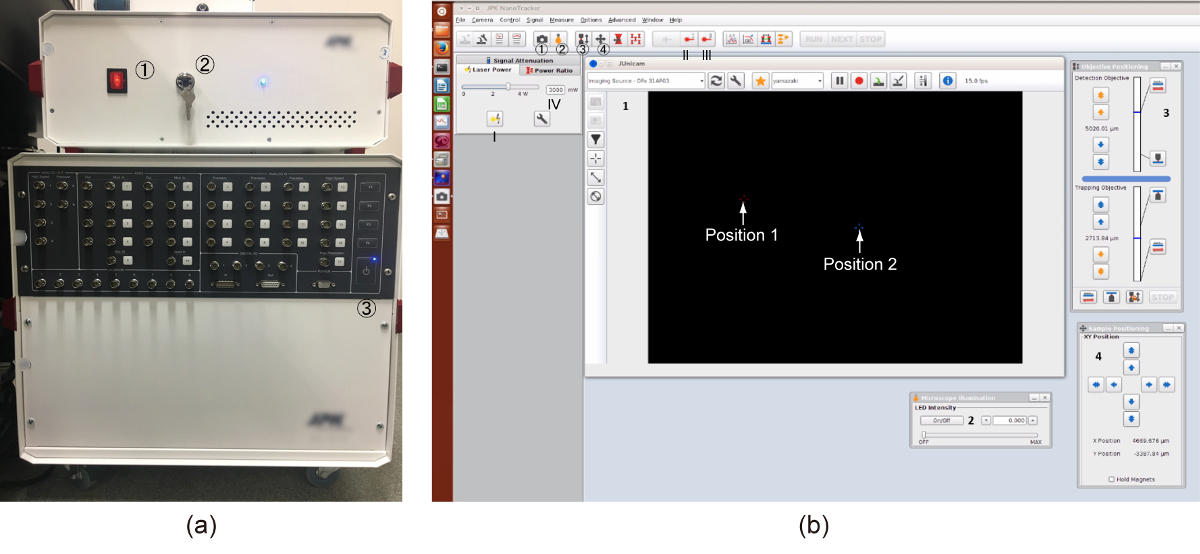Open JUnicam camera wrench settings

click(735, 80)
